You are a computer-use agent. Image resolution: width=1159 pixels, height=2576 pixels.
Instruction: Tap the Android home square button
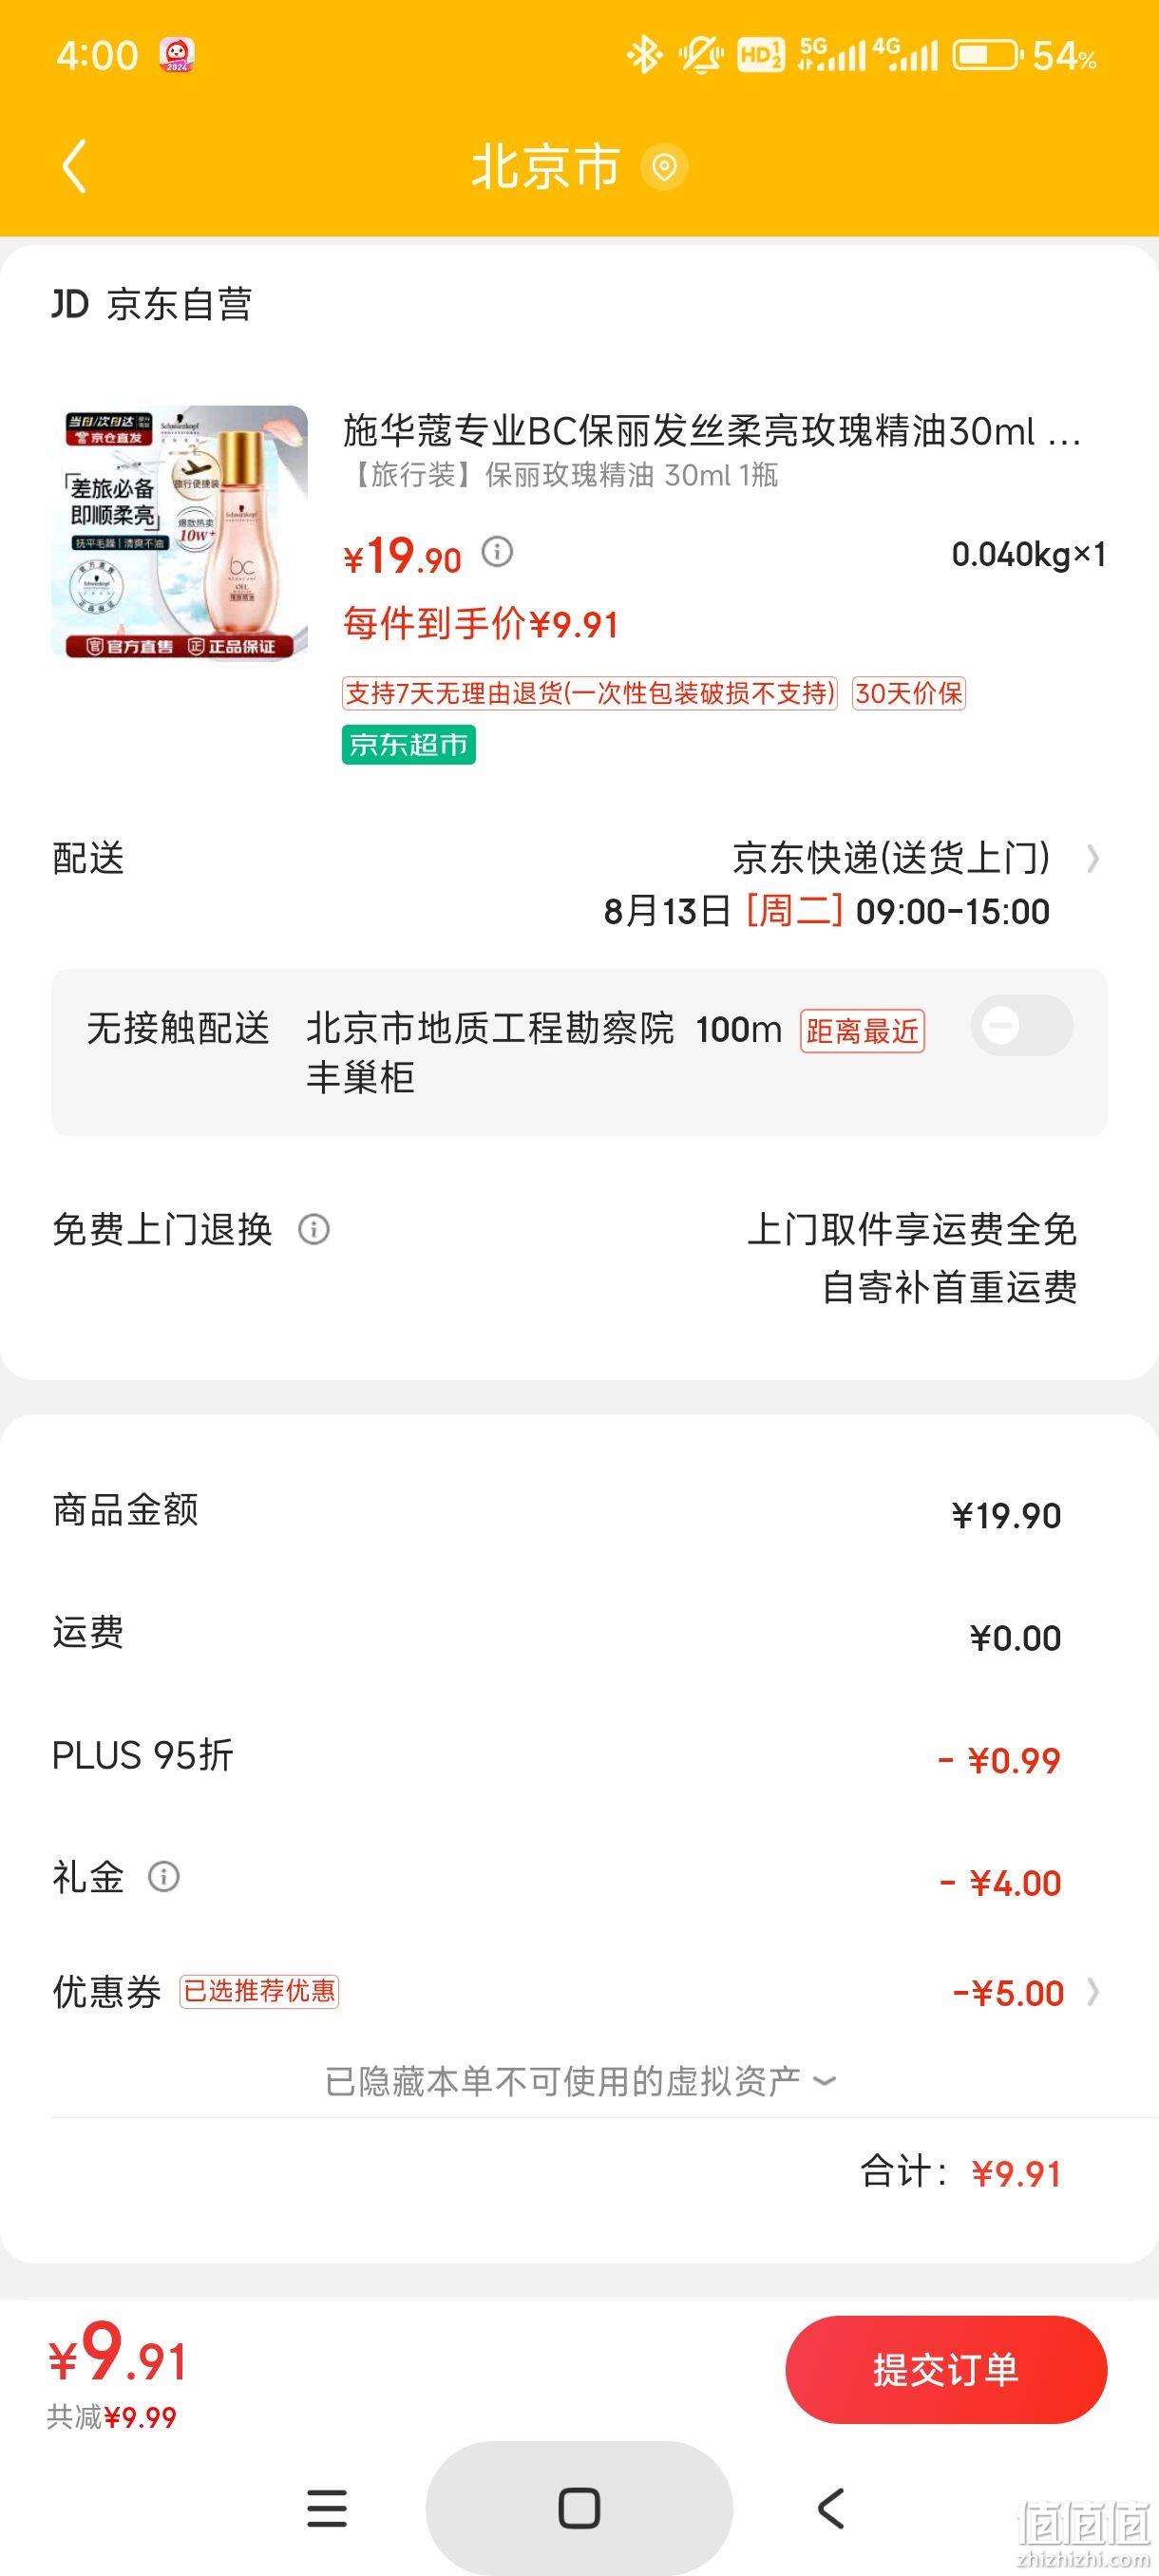pos(579,2508)
